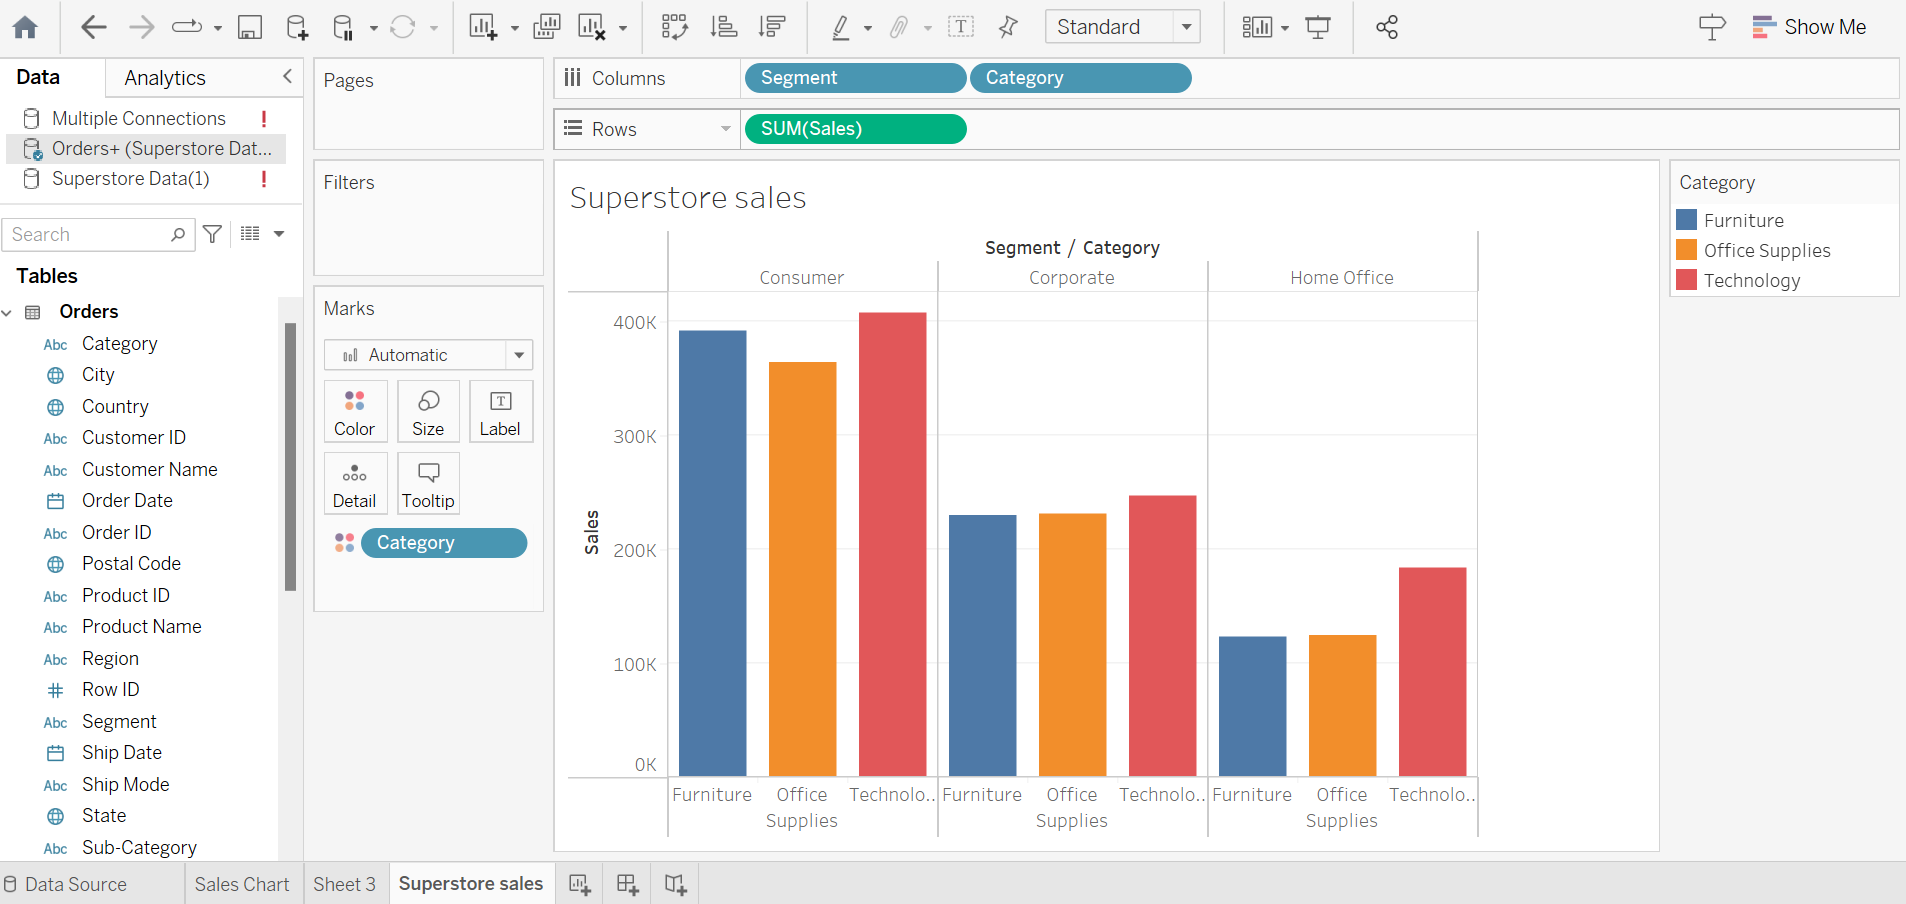The image size is (1906, 904).
Task: Switch to the Data tab
Action: pos(38,77)
